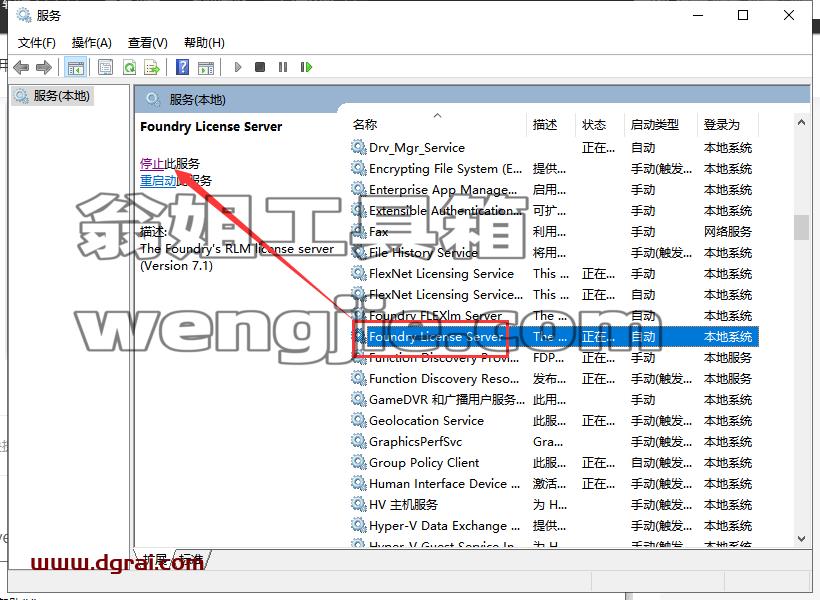Open the 操作(A) menu
The height and width of the screenshot is (600, 820).
tap(92, 43)
